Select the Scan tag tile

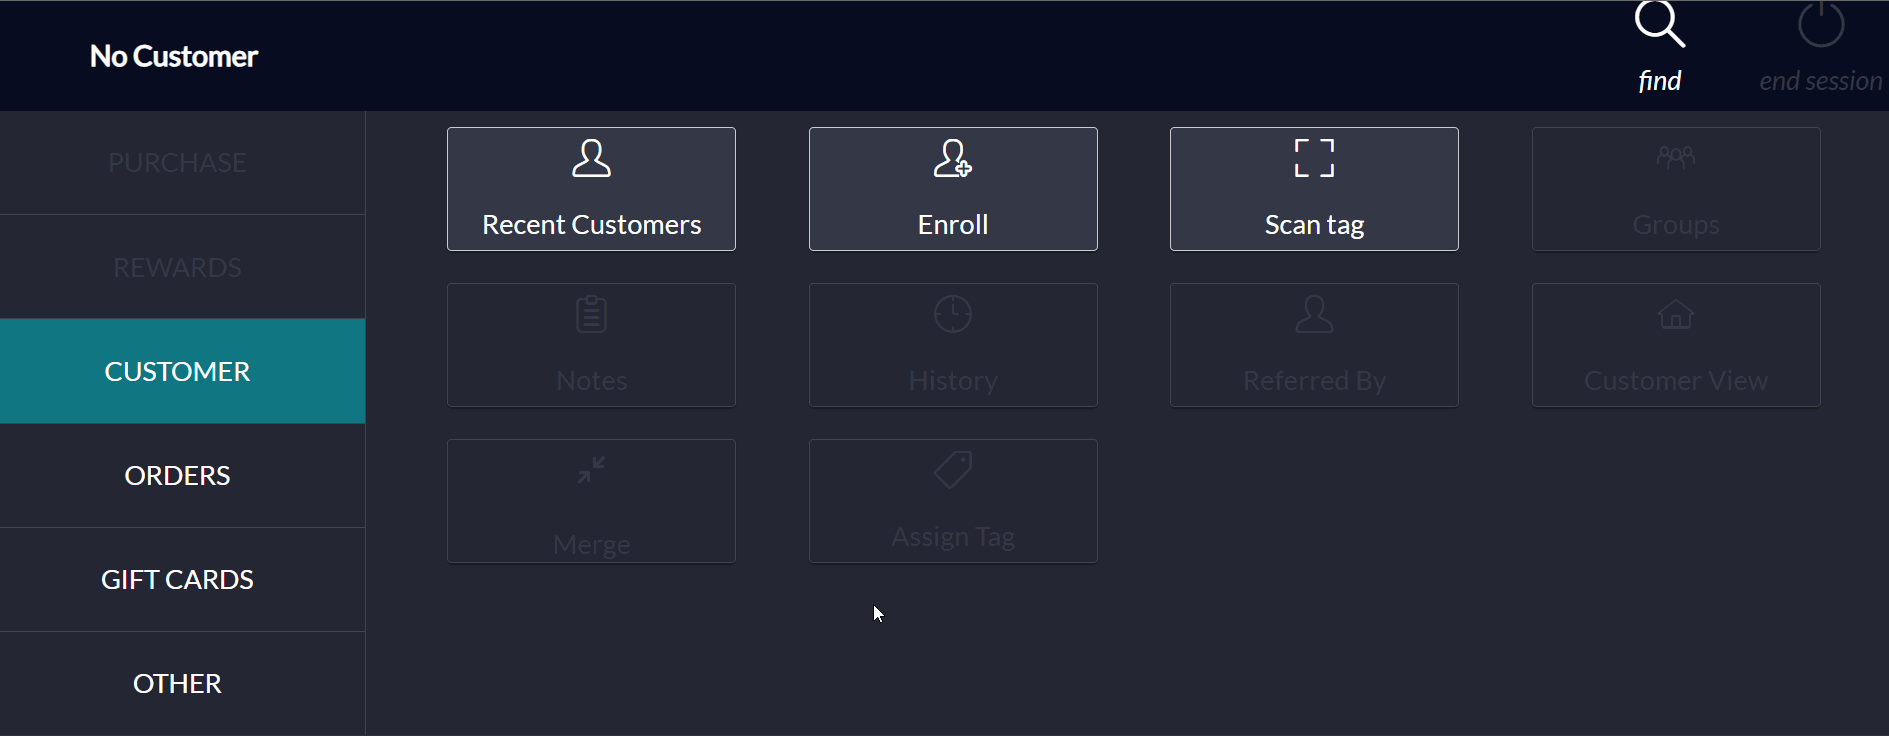[x=1314, y=189]
